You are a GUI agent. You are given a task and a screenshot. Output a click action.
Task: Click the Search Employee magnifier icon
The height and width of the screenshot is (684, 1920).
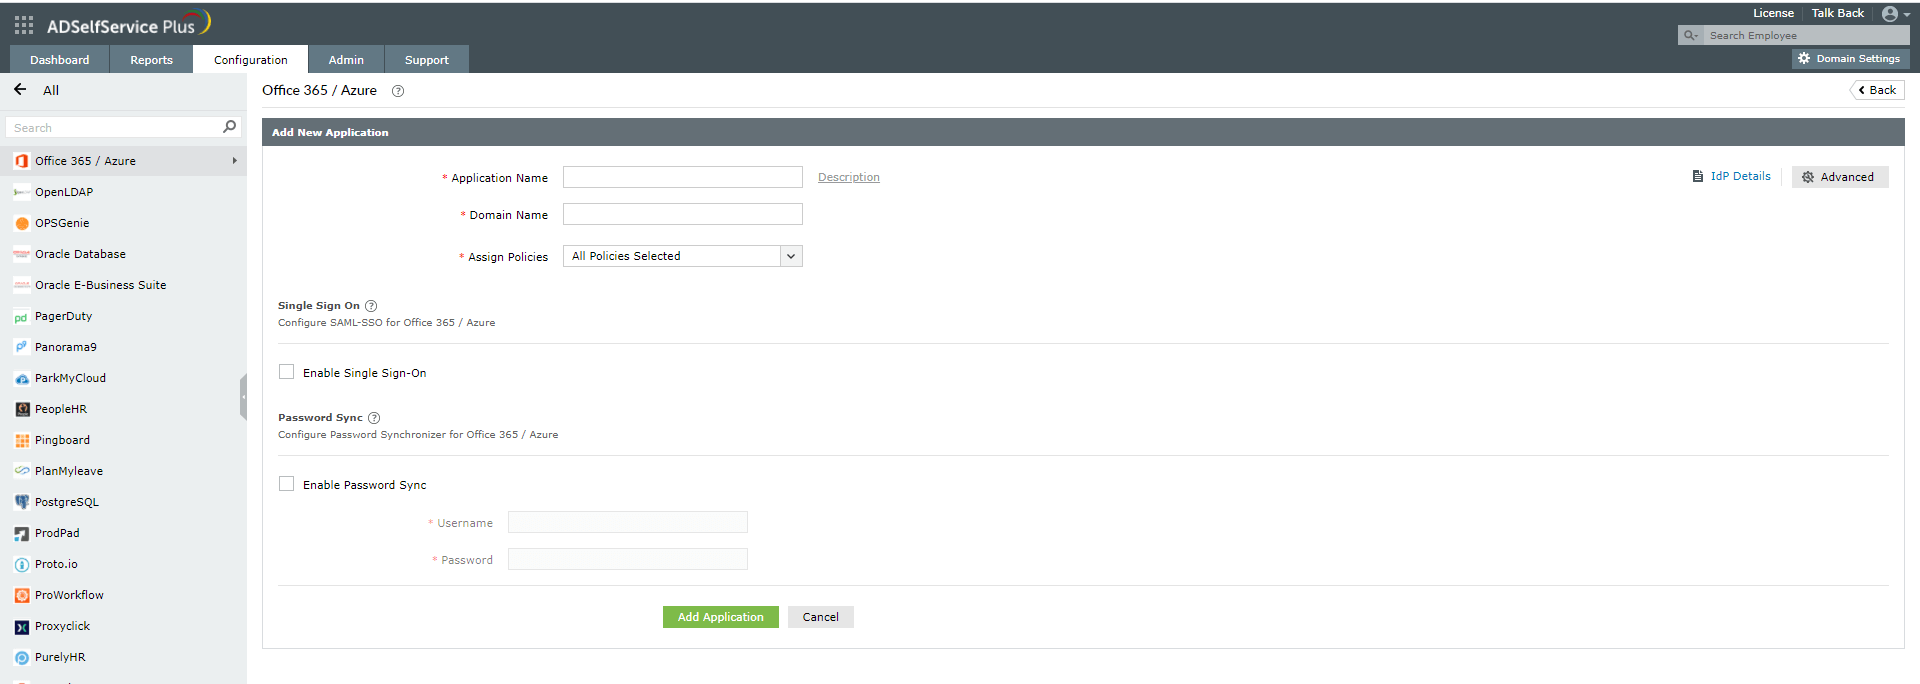tap(1690, 36)
